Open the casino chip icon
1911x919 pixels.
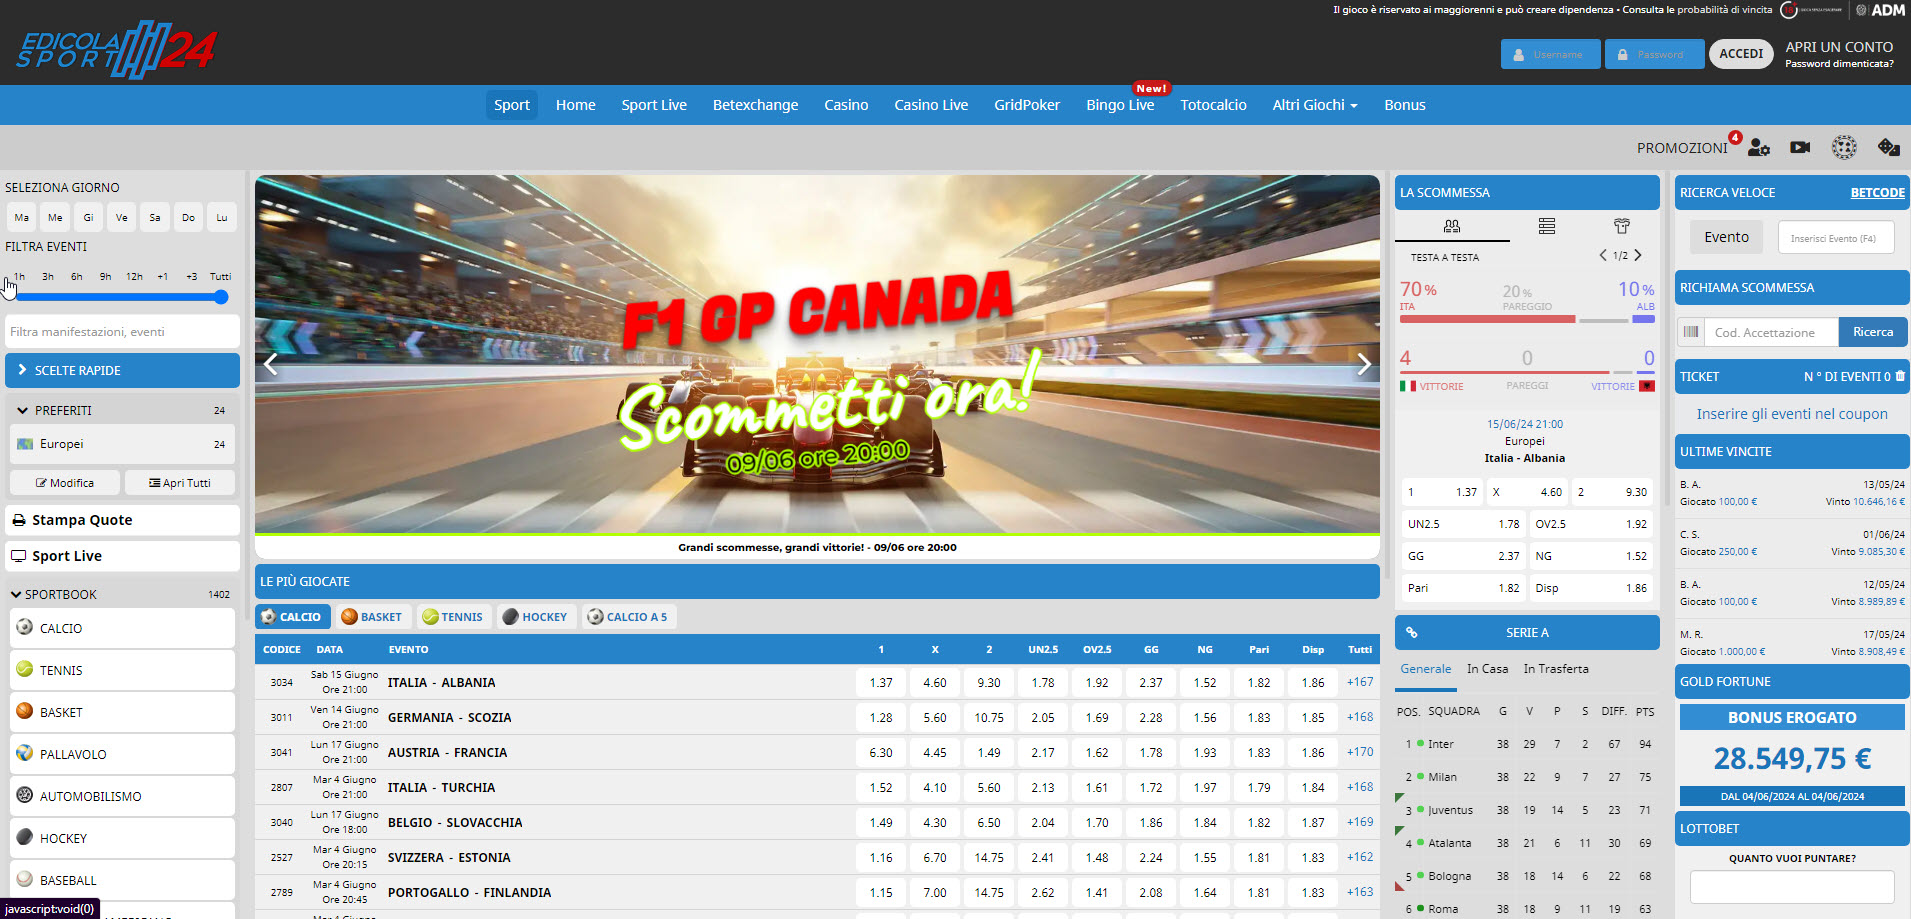(x=1844, y=147)
